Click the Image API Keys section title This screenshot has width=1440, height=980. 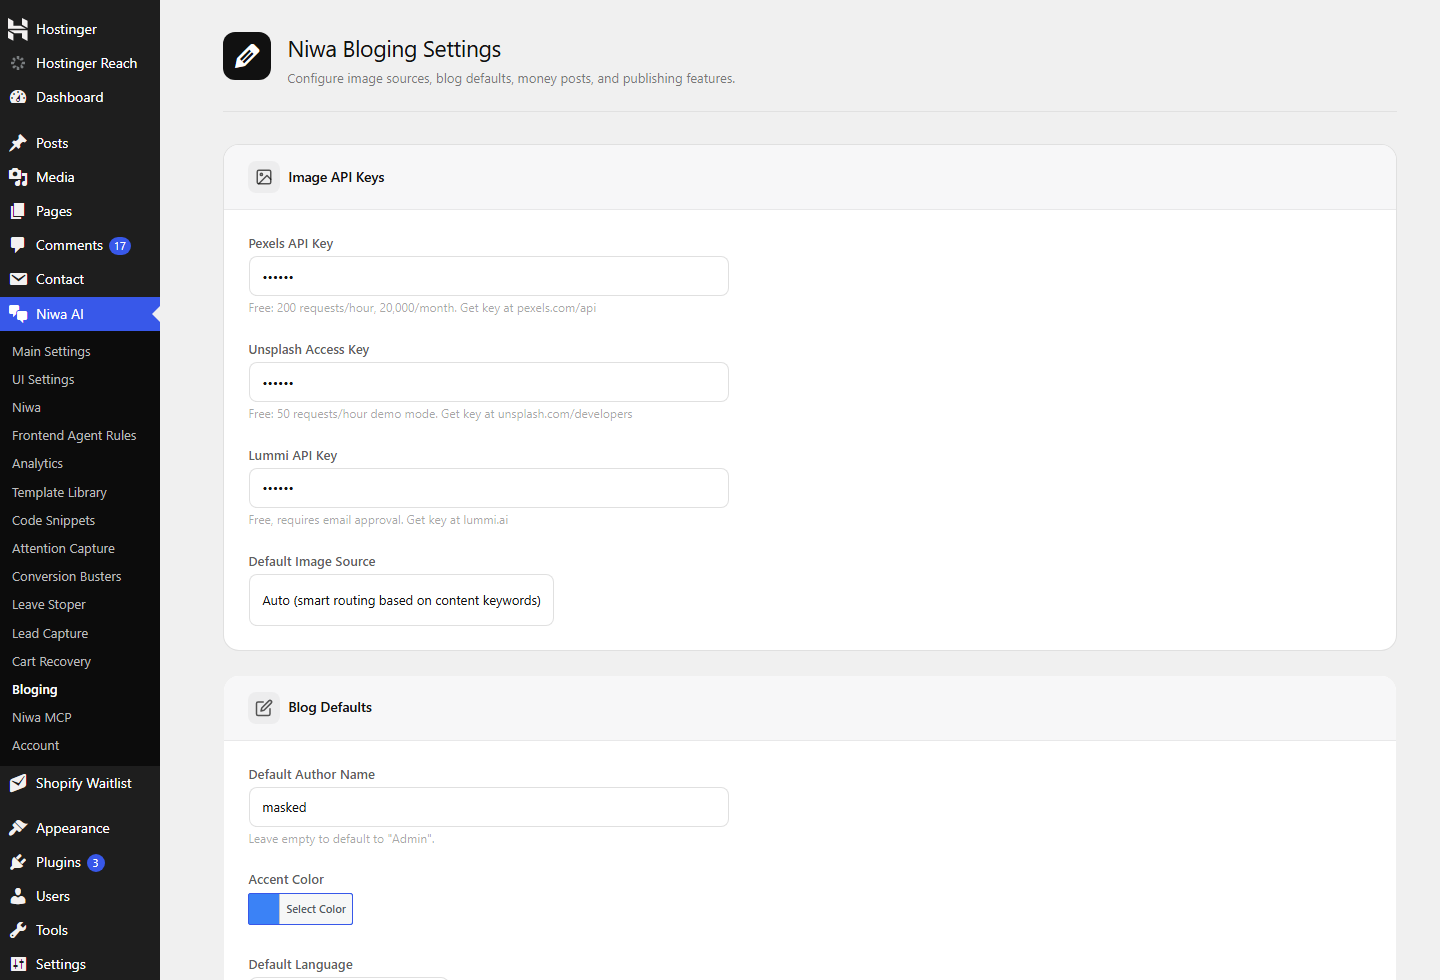[336, 177]
